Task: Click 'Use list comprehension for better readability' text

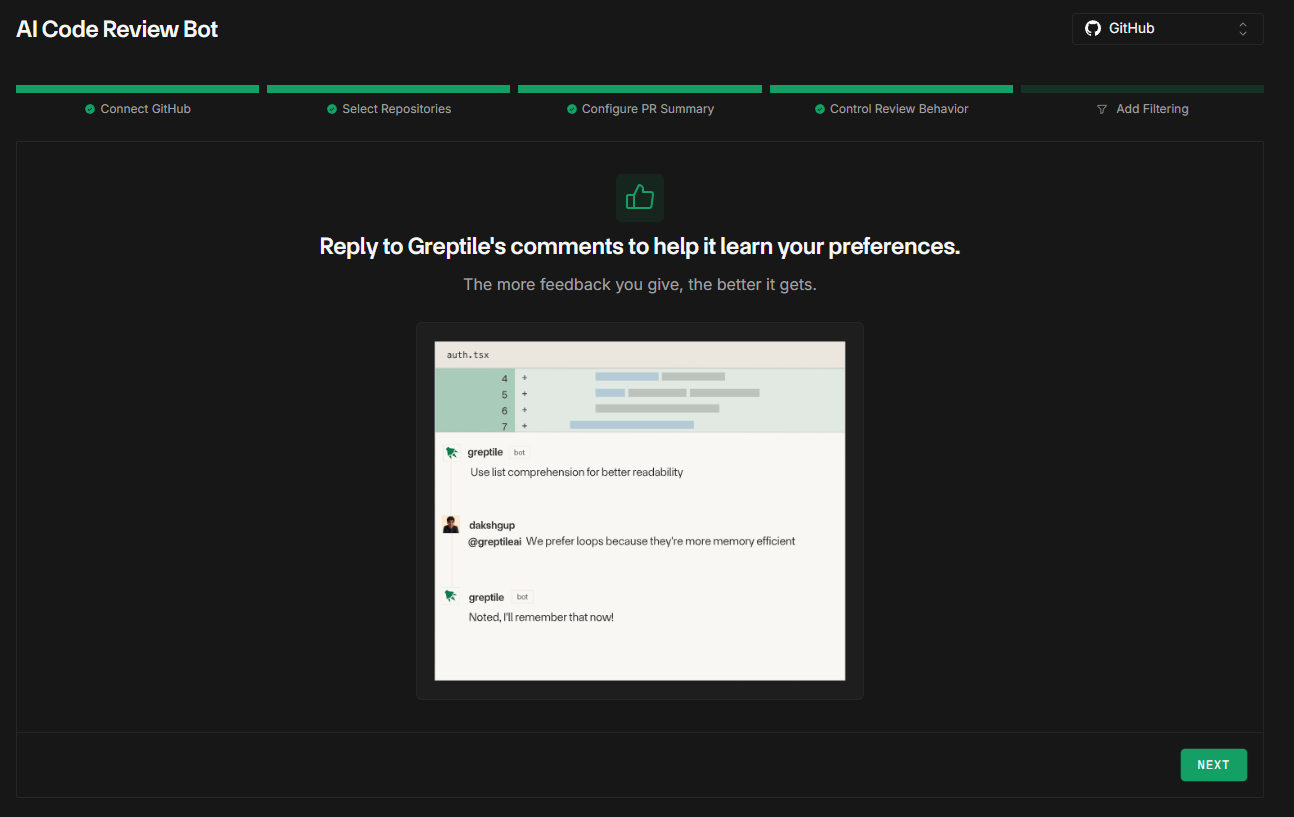Action: [577, 472]
